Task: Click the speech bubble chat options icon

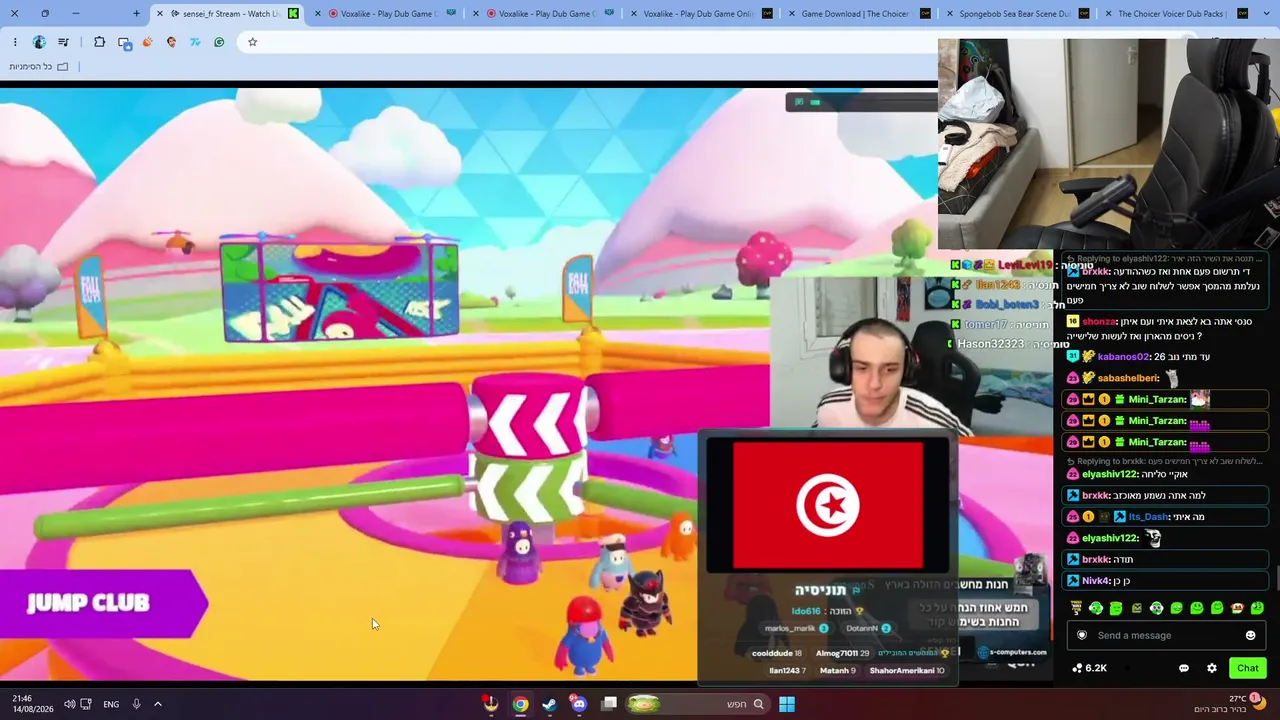Action: [1184, 668]
